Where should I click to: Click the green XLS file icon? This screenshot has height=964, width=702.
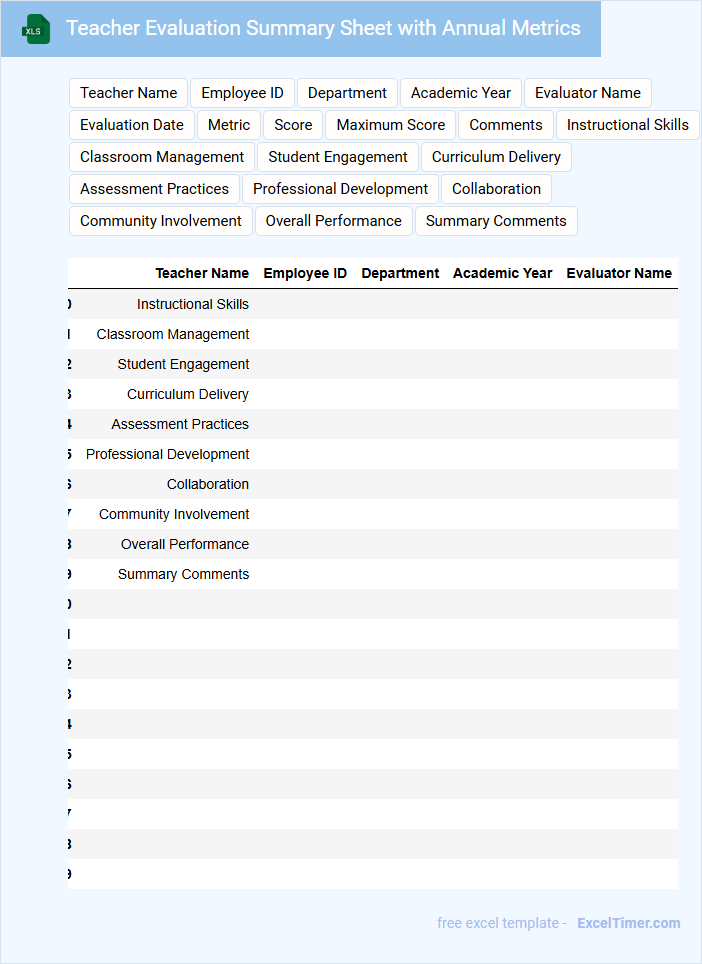point(36,29)
